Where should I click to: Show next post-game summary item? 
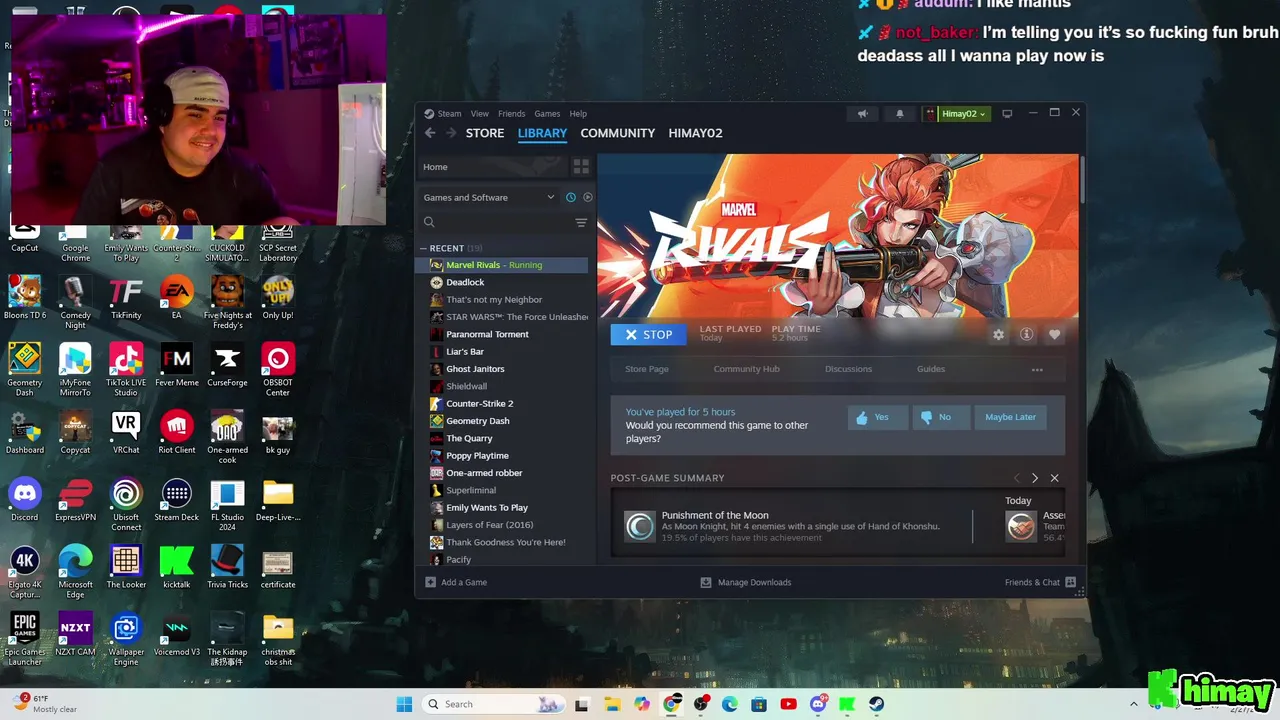tap(1035, 479)
